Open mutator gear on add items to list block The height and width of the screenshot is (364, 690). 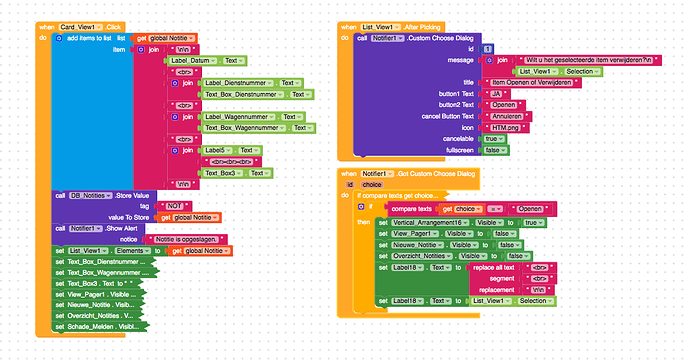pos(59,38)
